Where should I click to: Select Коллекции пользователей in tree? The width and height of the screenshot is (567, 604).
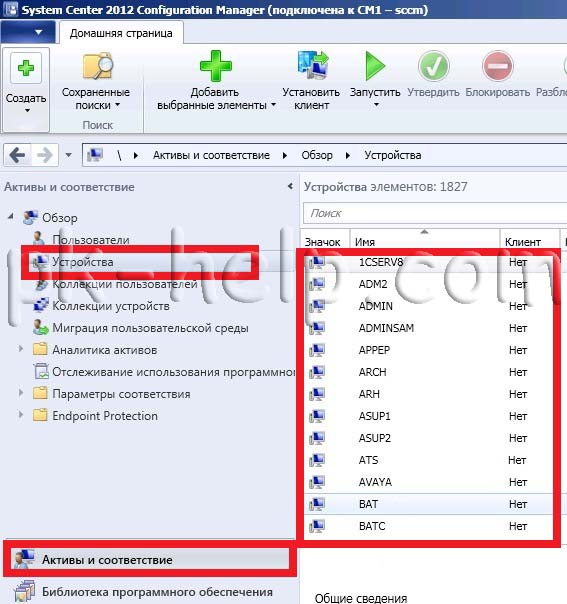[125, 284]
